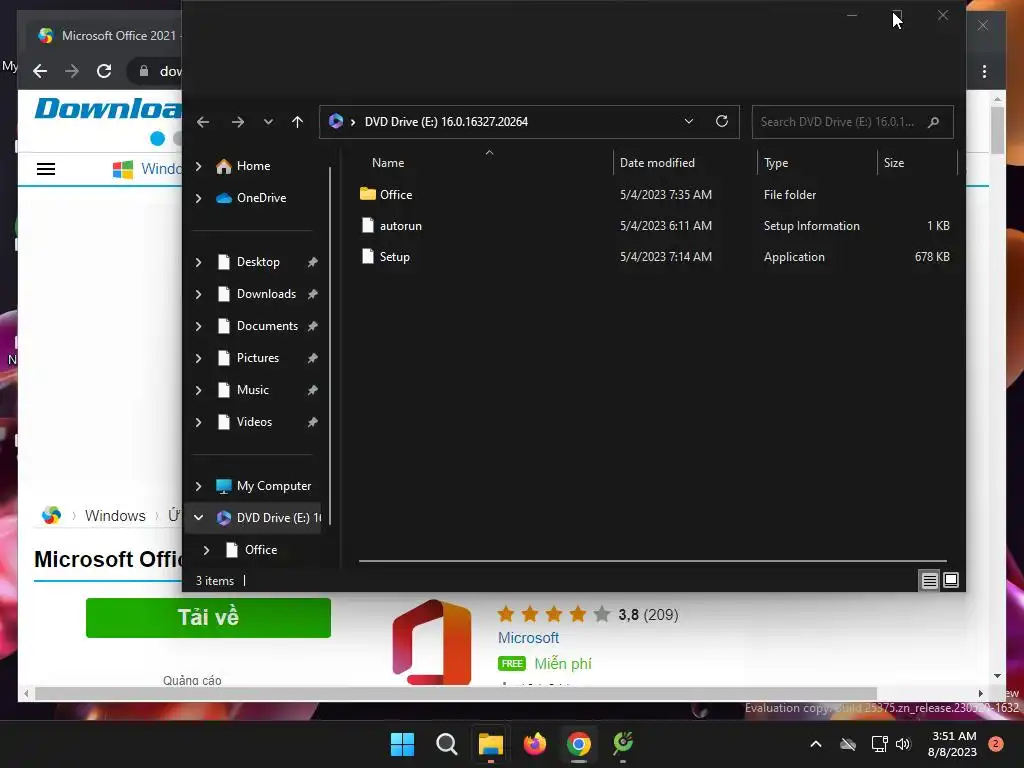Click the pin icon next to Pictures

(x=313, y=359)
